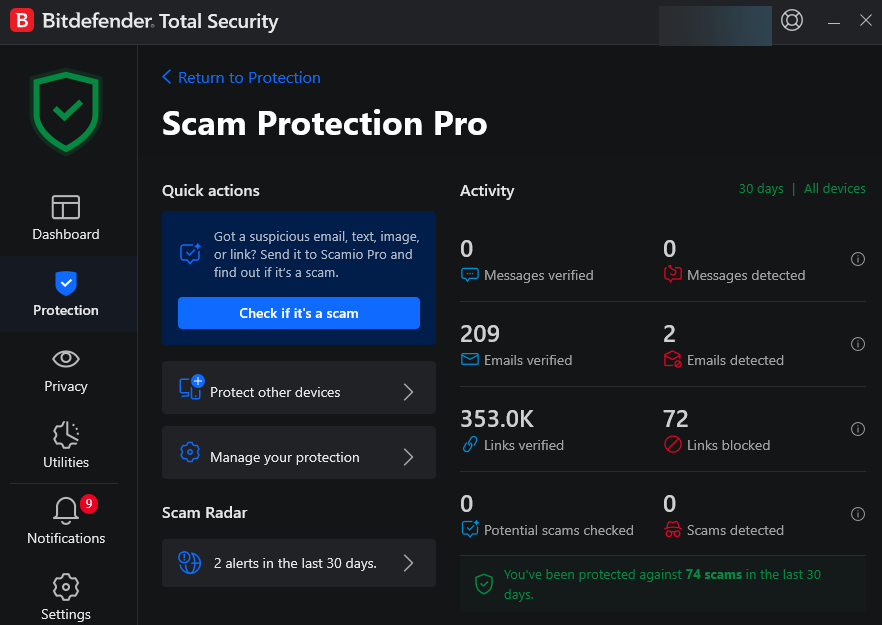Click the Activity heading

coord(487,191)
